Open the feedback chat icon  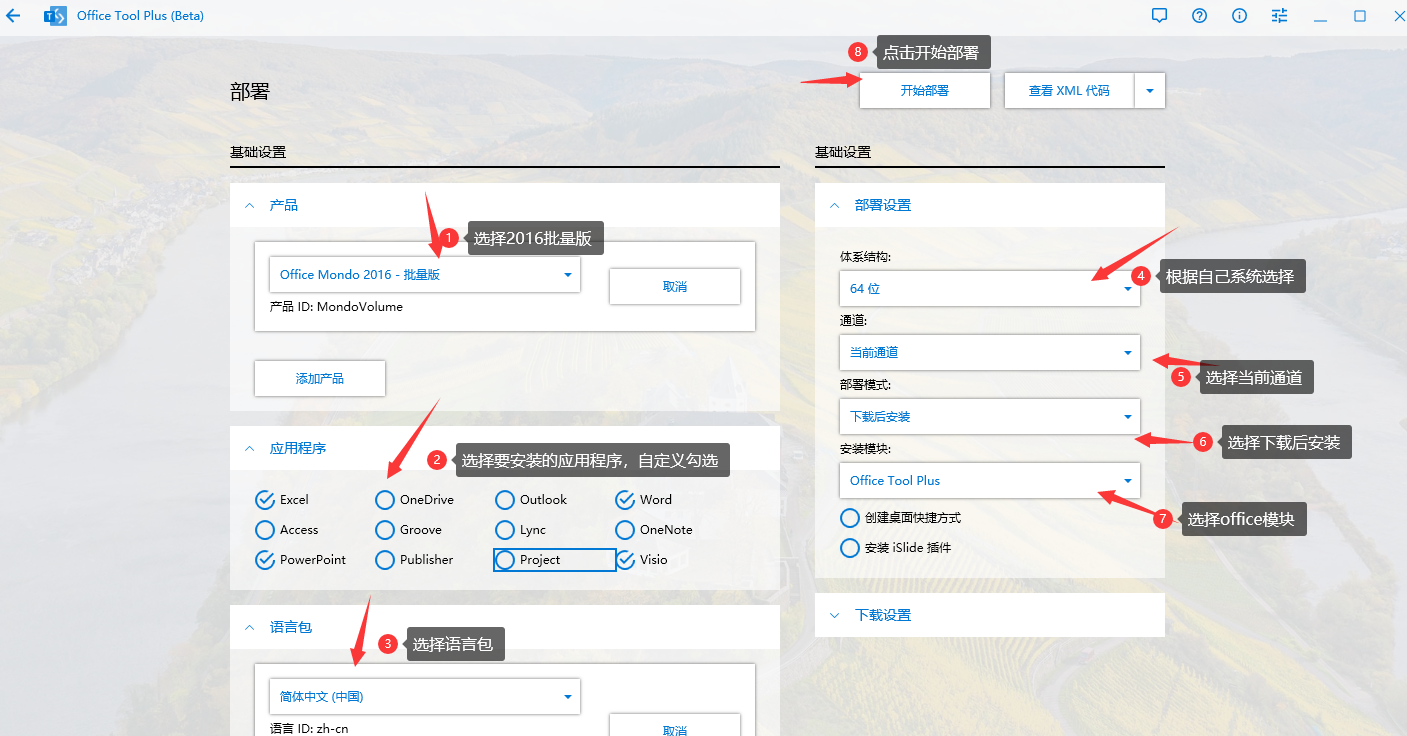pyautogui.click(x=1159, y=16)
